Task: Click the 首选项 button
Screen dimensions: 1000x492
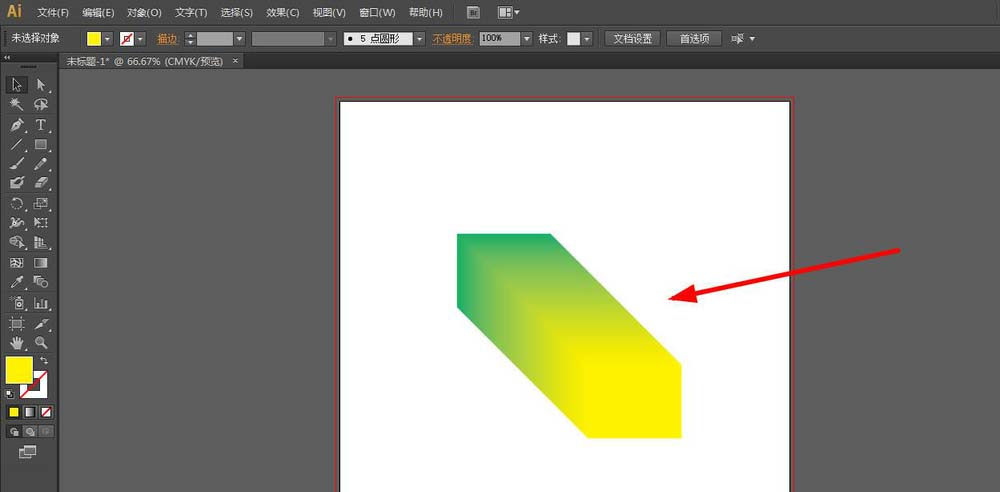Action: (x=694, y=39)
